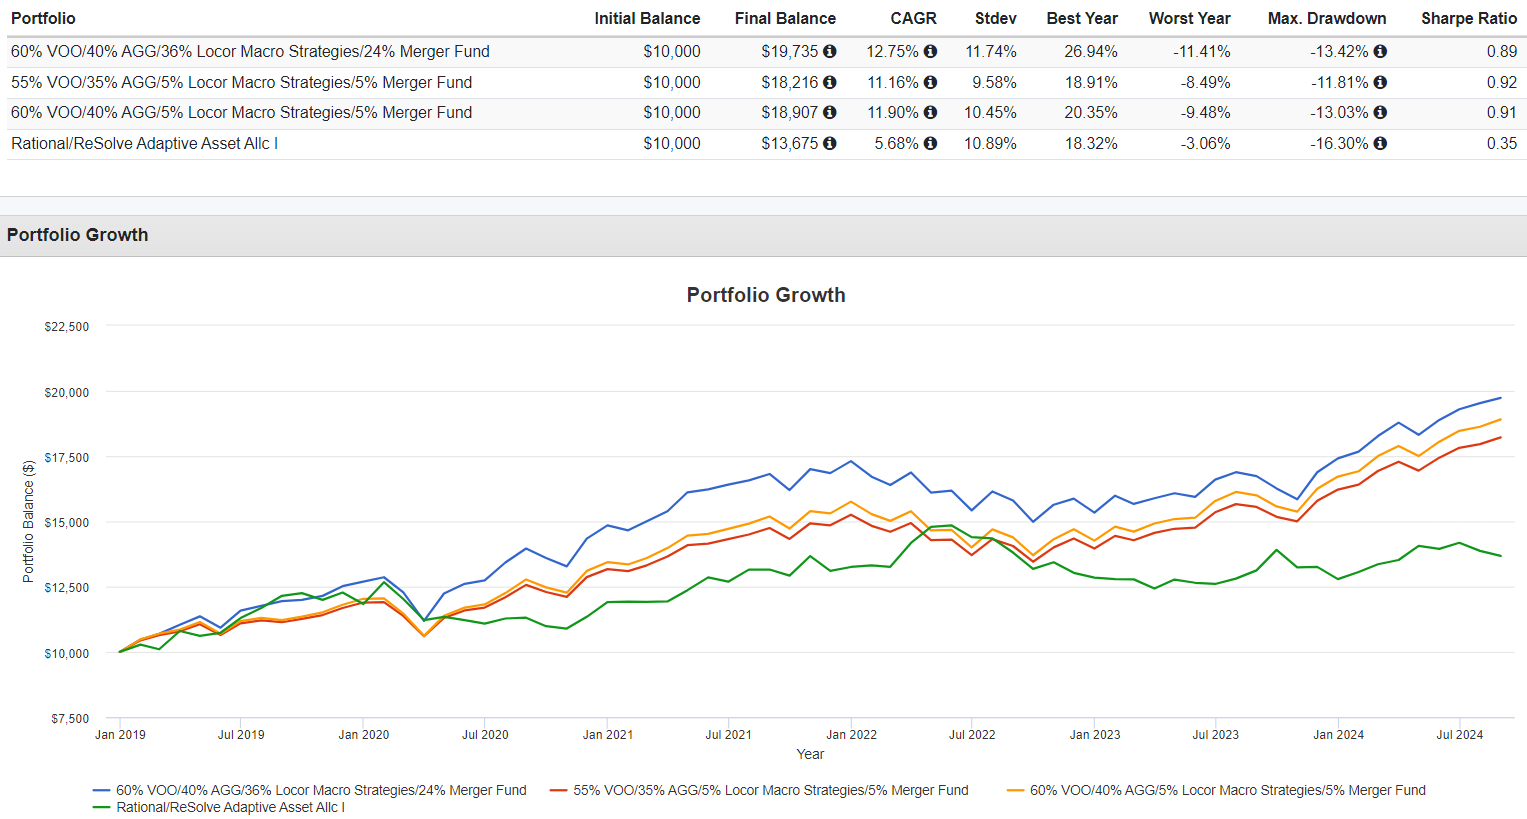The height and width of the screenshot is (819, 1527).
Task: Click info icon next to 11.90% CAGR
Action: (x=930, y=112)
